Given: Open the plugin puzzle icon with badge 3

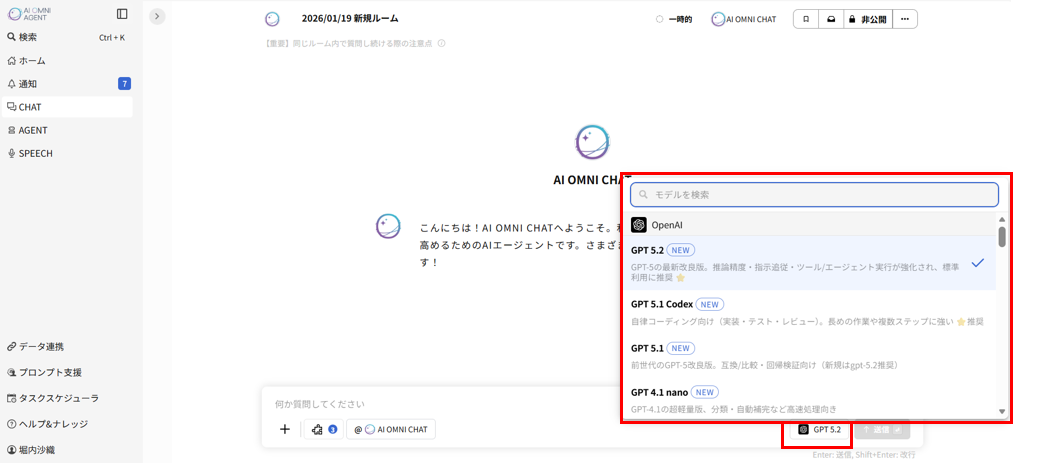Looking at the screenshot, I should (323, 429).
